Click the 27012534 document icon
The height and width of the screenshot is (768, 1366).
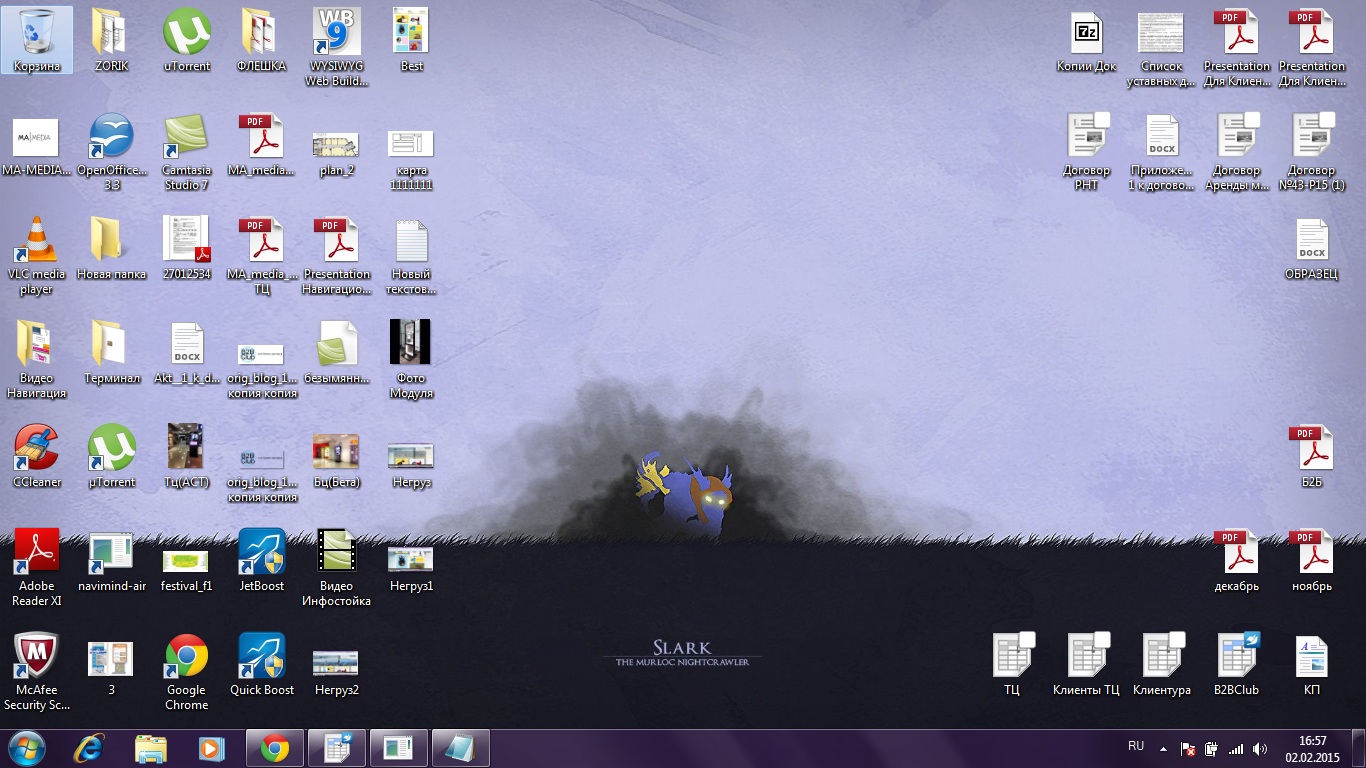[x=186, y=249]
